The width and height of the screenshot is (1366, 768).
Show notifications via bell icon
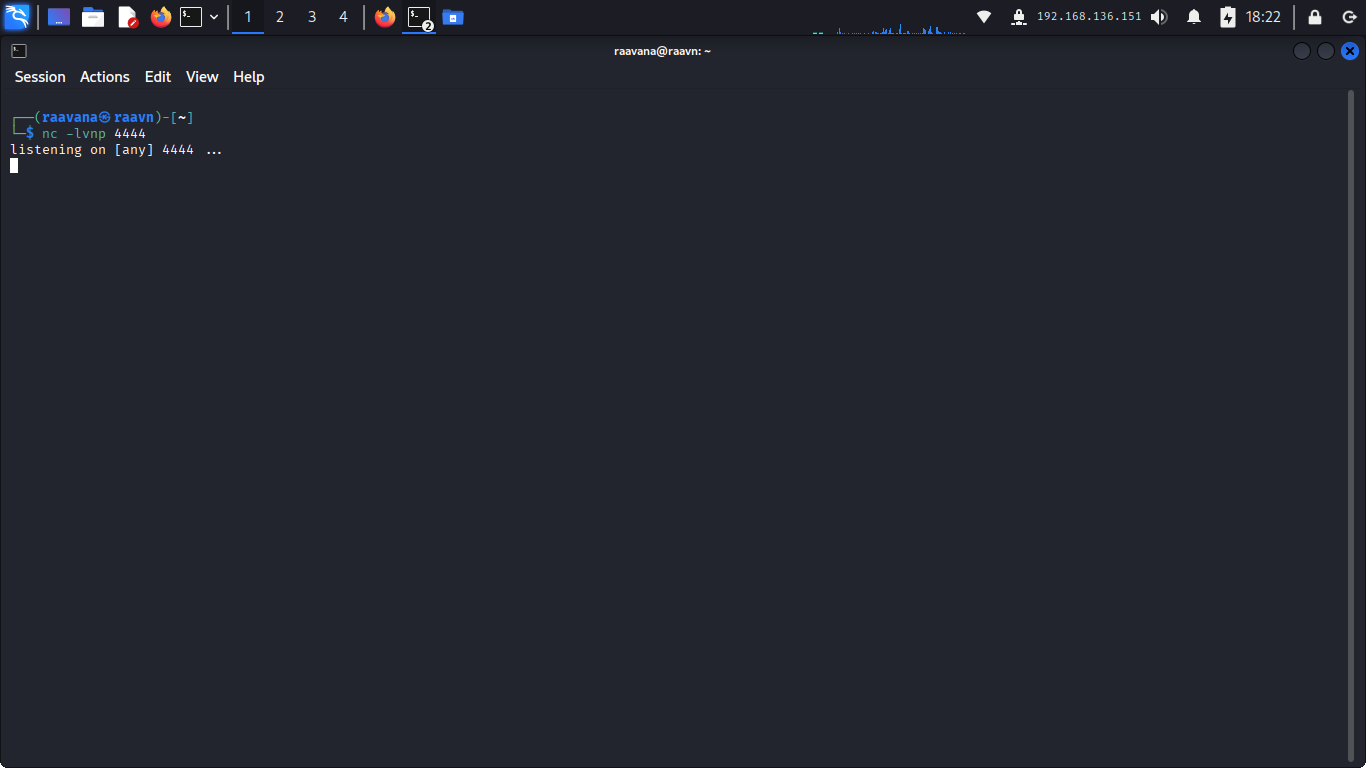1194,17
